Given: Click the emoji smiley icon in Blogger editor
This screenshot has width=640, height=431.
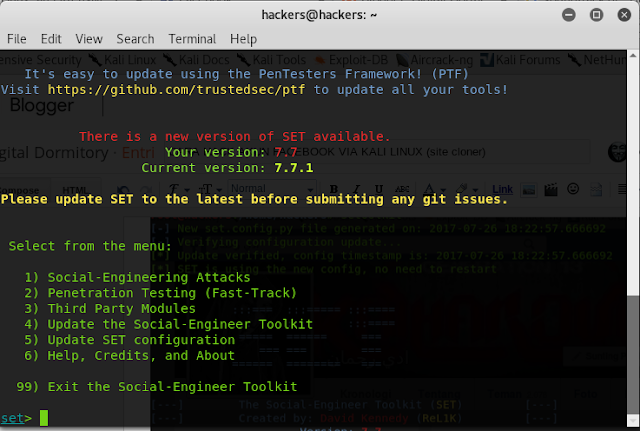Looking at the screenshot, I should [573, 189].
